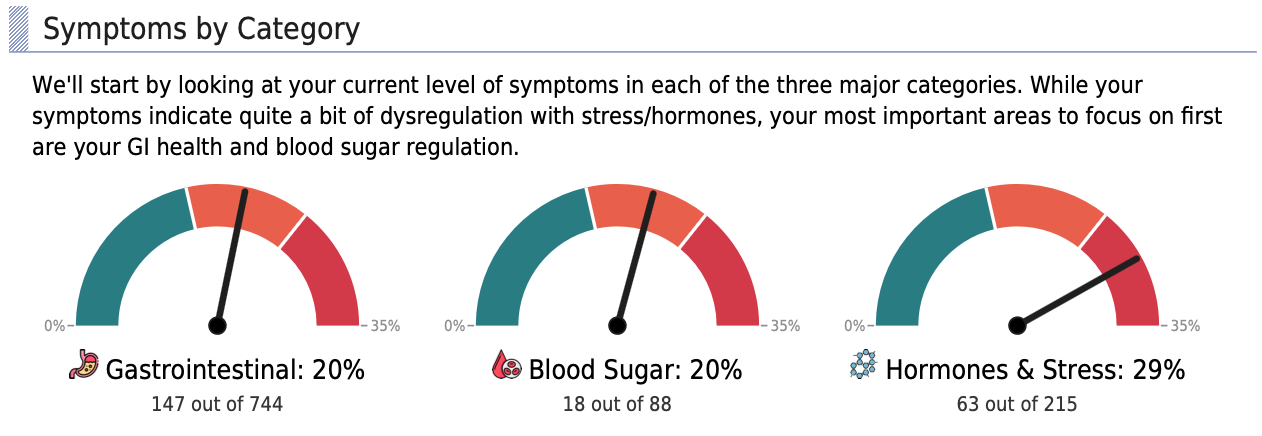Image resolution: width=1262 pixels, height=436 pixels.
Task: Click the Blood Sugar gauge pivot dot
Action: pyautogui.click(x=617, y=325)
